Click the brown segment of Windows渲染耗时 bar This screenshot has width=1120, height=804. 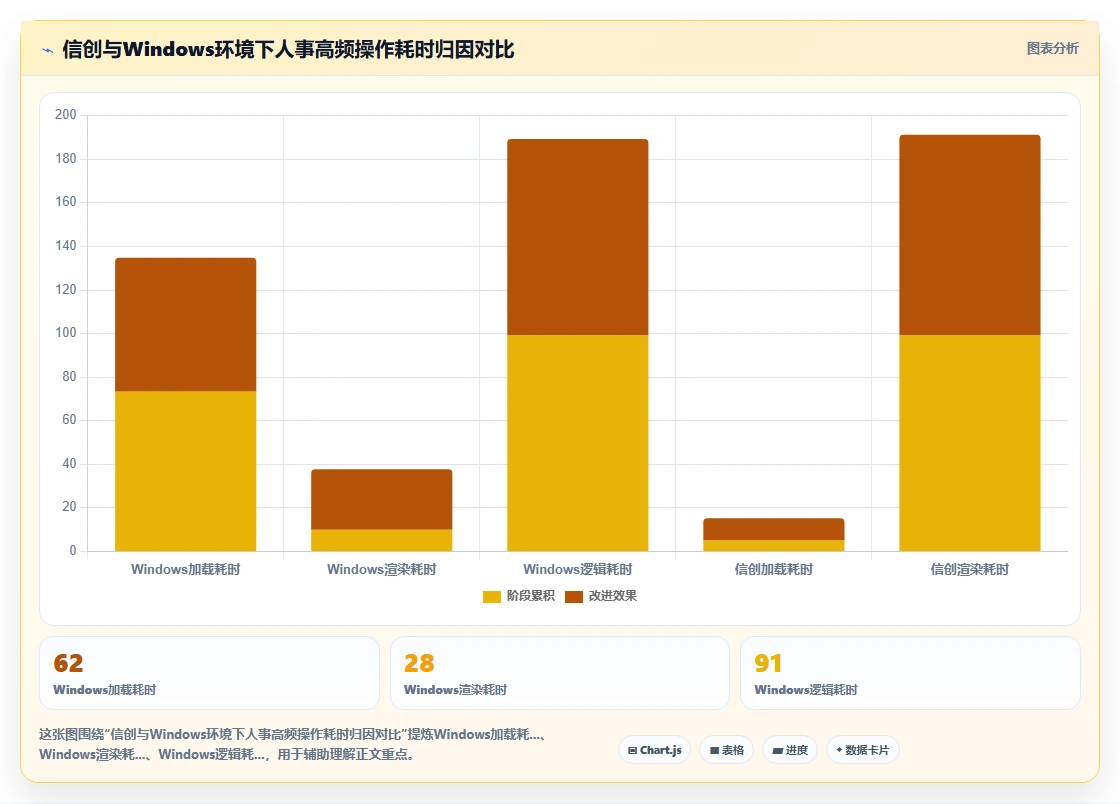pos(381,499)
